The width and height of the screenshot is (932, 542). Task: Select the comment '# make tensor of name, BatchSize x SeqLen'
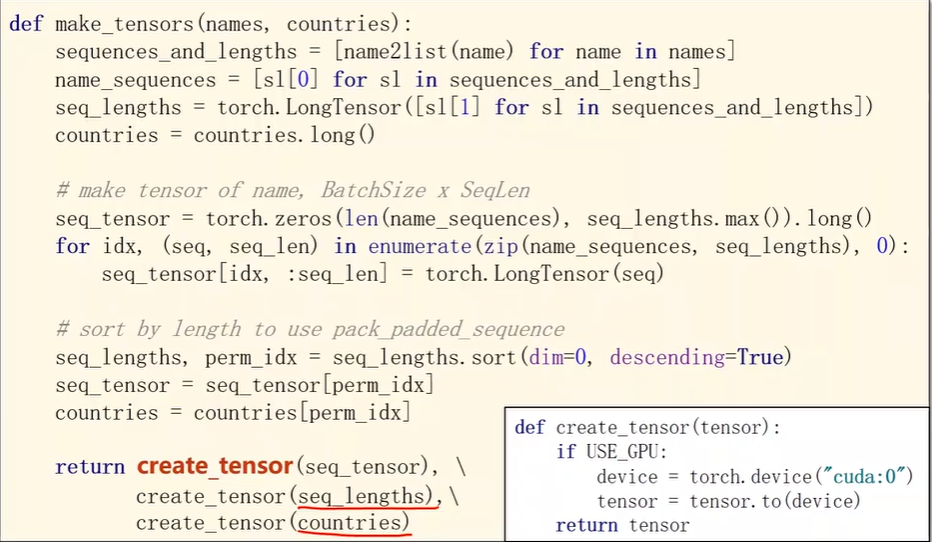292,191
